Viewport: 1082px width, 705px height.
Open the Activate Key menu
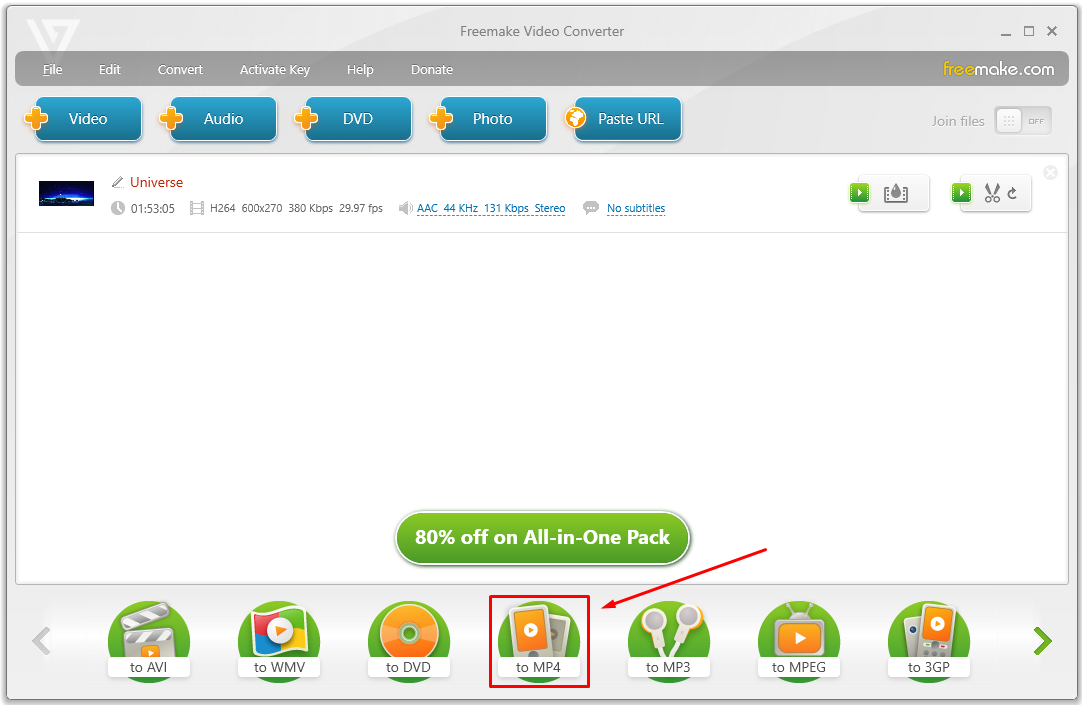tap(275, 70)
